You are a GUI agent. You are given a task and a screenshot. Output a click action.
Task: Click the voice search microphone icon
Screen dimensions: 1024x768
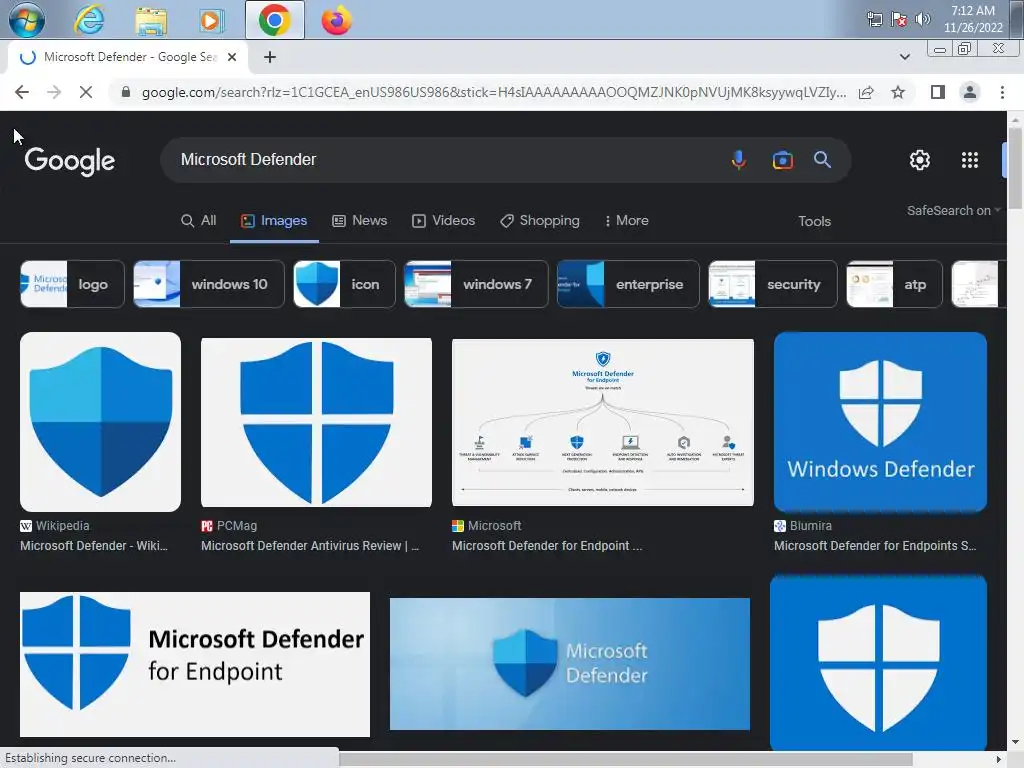click(x=739, y=159)
